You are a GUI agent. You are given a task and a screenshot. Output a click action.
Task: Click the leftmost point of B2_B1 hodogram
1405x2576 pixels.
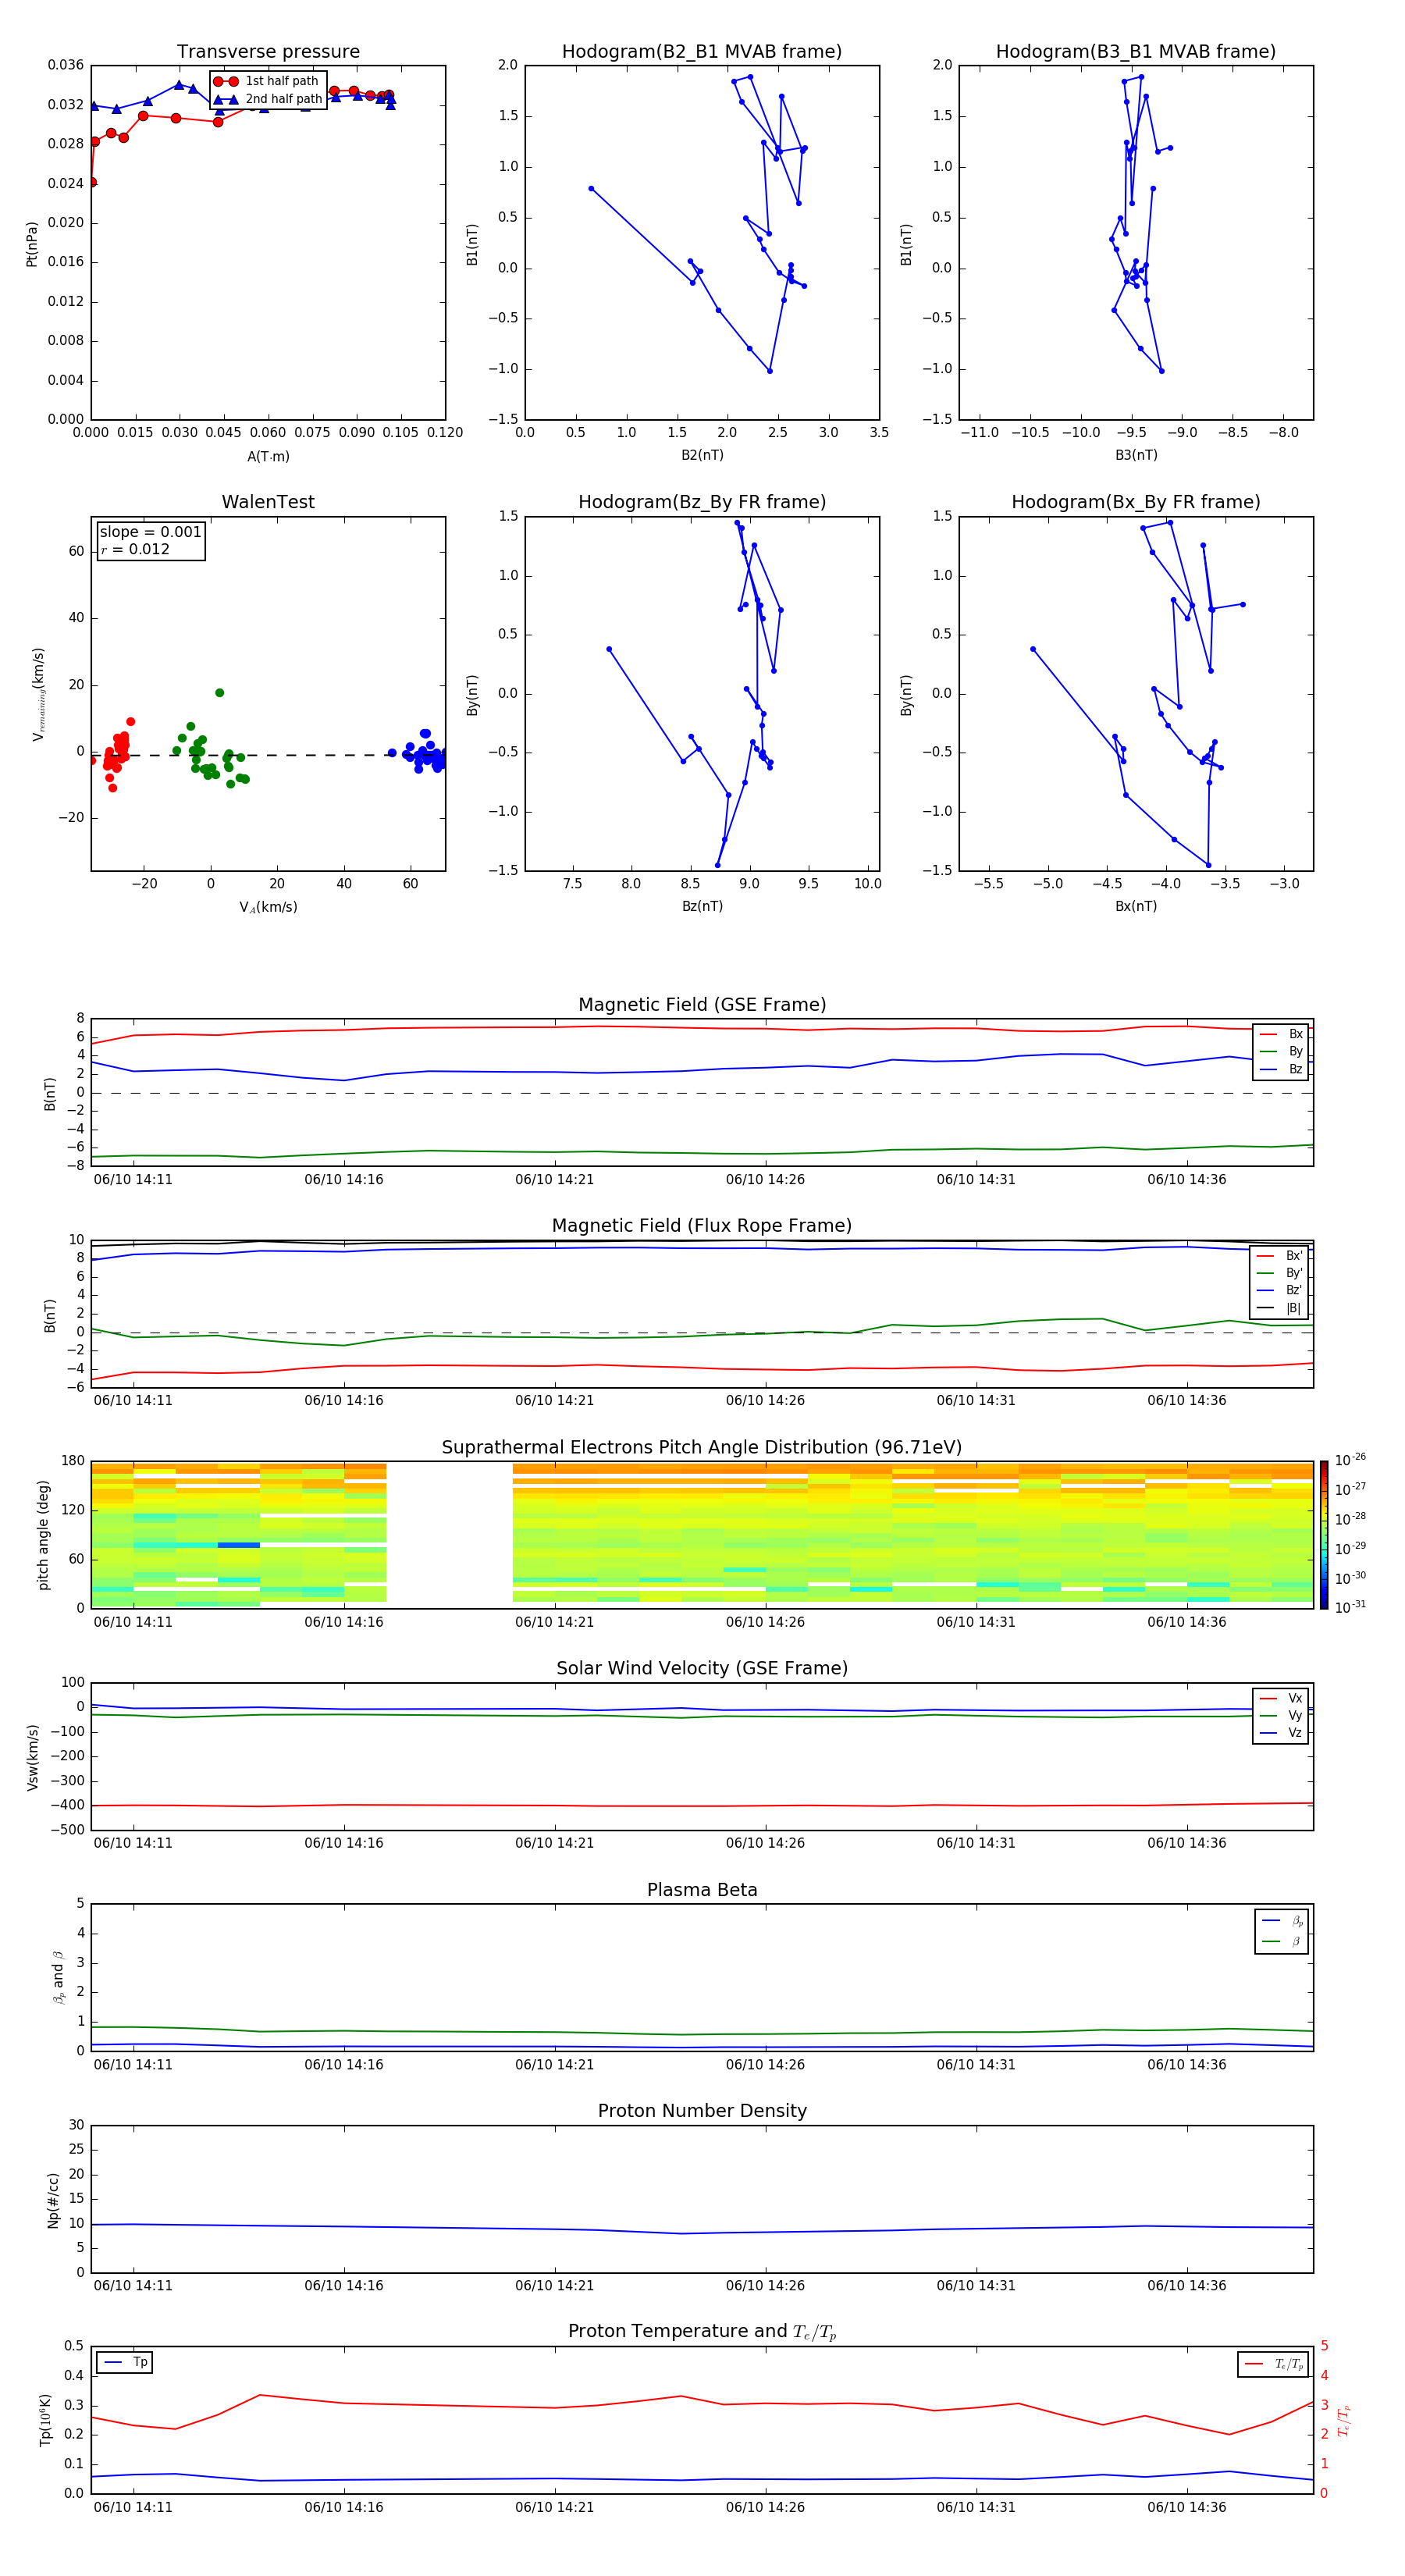591,188
